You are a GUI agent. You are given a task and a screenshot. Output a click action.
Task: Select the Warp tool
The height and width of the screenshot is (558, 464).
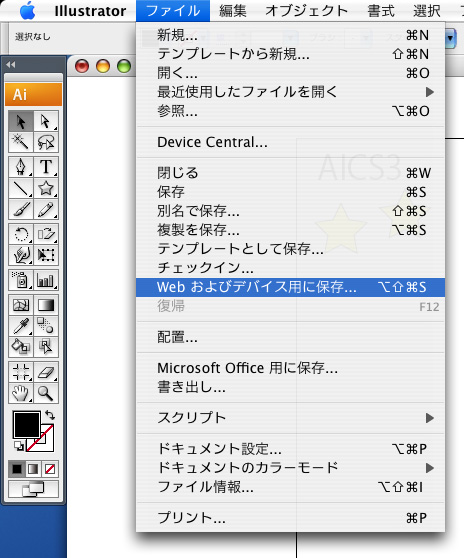(x=21, y=255)
